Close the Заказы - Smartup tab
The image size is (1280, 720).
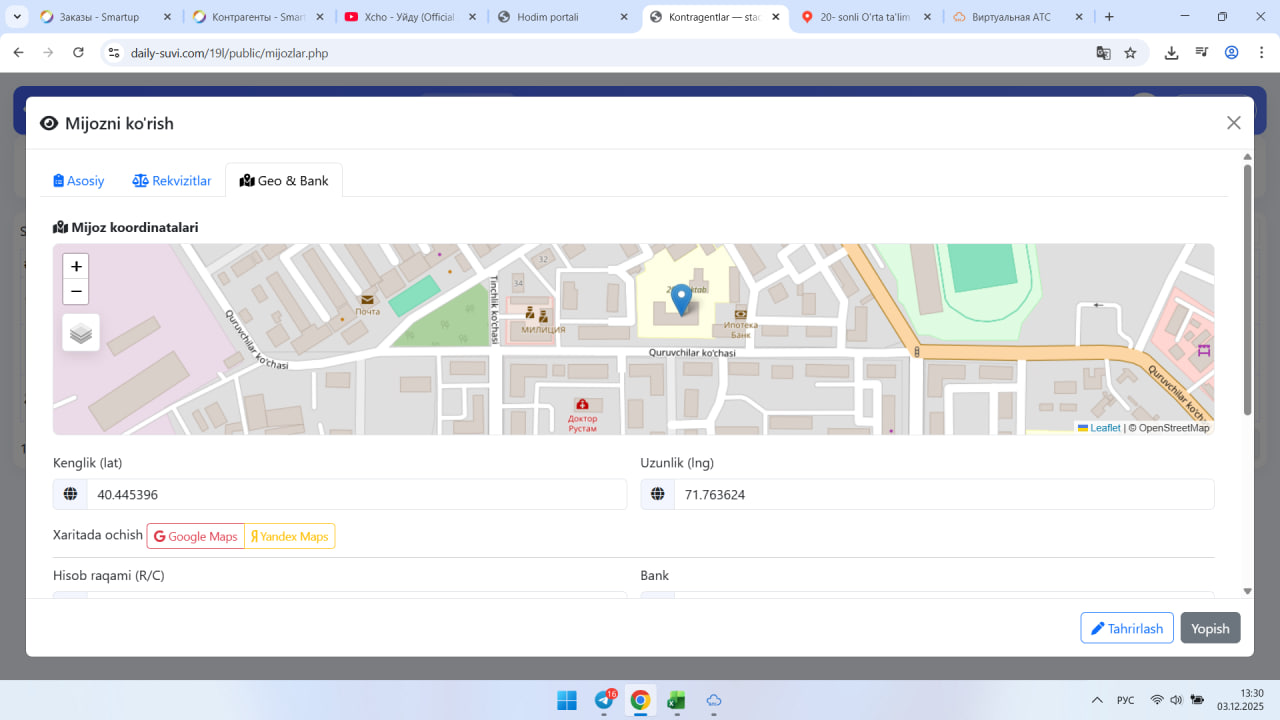tap(166, 17)
